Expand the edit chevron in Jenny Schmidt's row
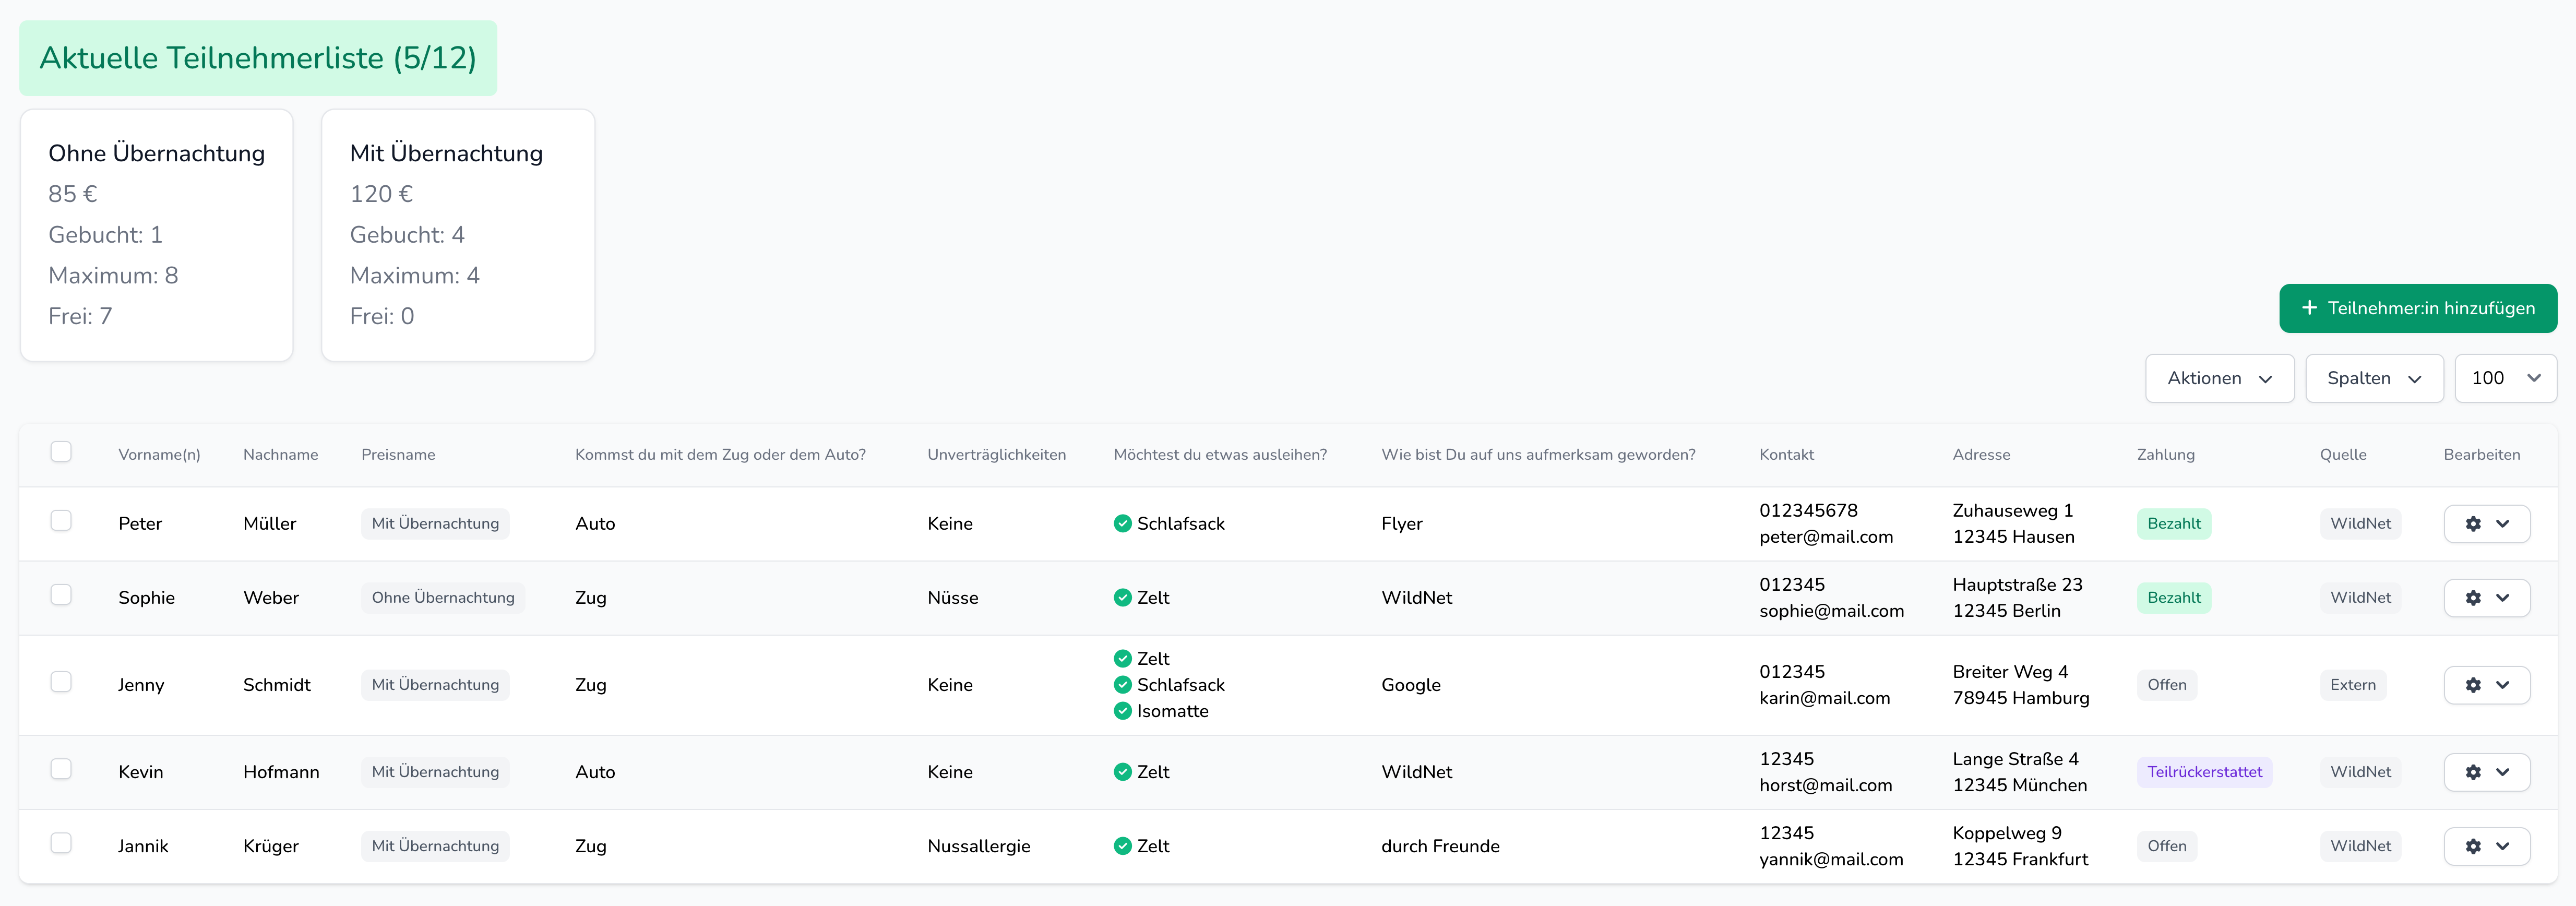Viewport: 2576px width, 906px height. pyautogui.click(x=2502, y=685)
